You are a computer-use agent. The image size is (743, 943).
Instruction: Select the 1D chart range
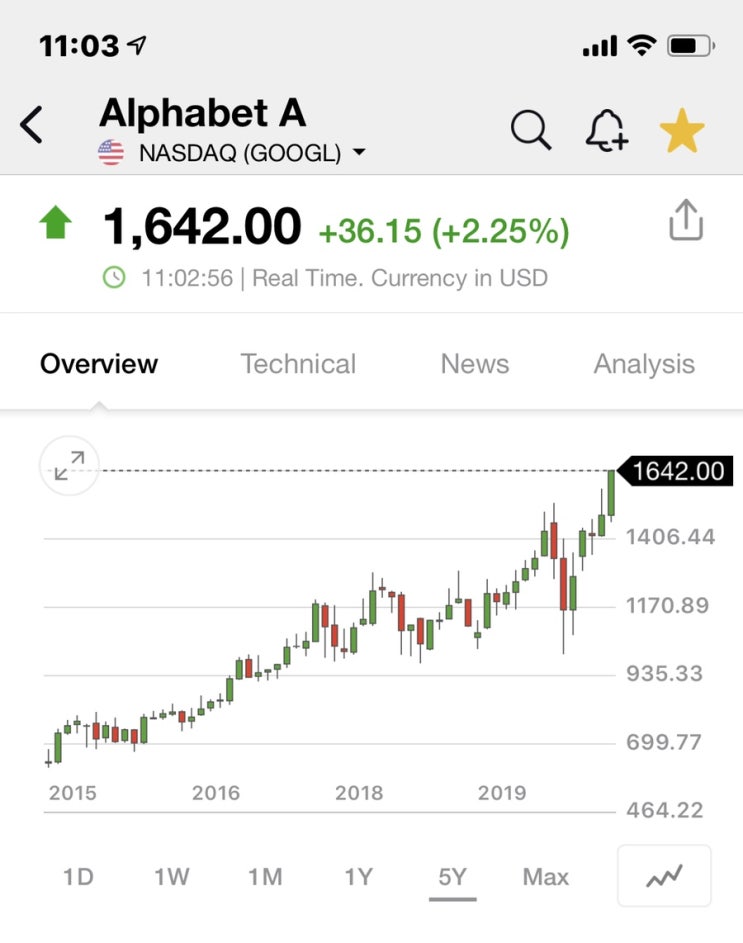coord(78,877)
